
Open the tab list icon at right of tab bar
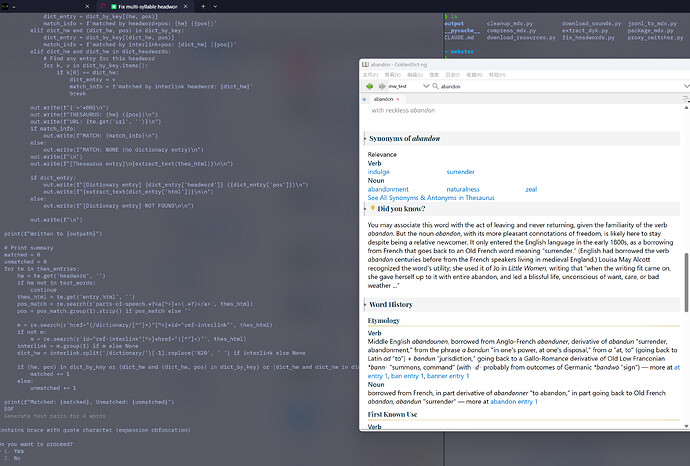[686, 99]
